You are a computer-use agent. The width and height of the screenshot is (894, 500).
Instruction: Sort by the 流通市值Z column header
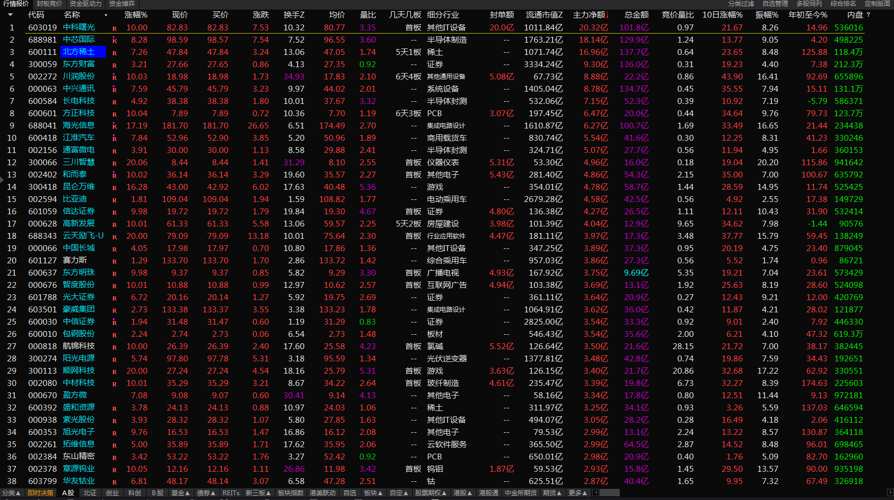[544, 15]
